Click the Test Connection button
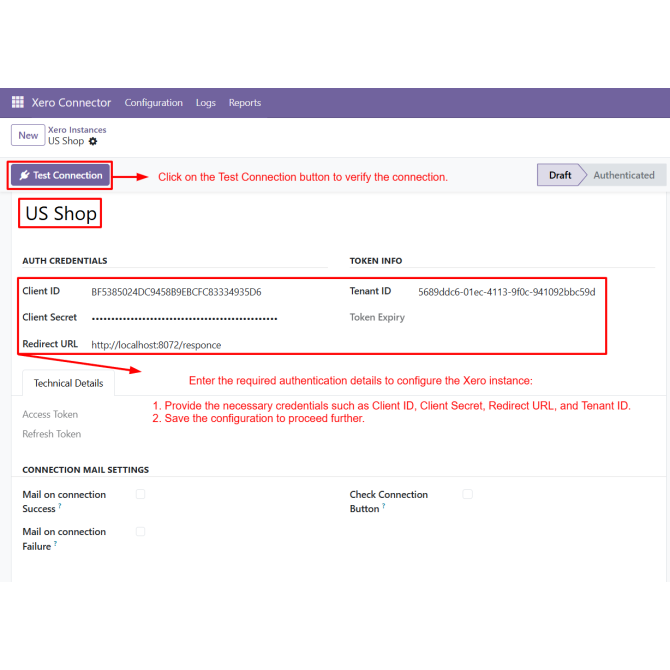The height and width of the screenshot is (670, 670). (x=60, y=175)
